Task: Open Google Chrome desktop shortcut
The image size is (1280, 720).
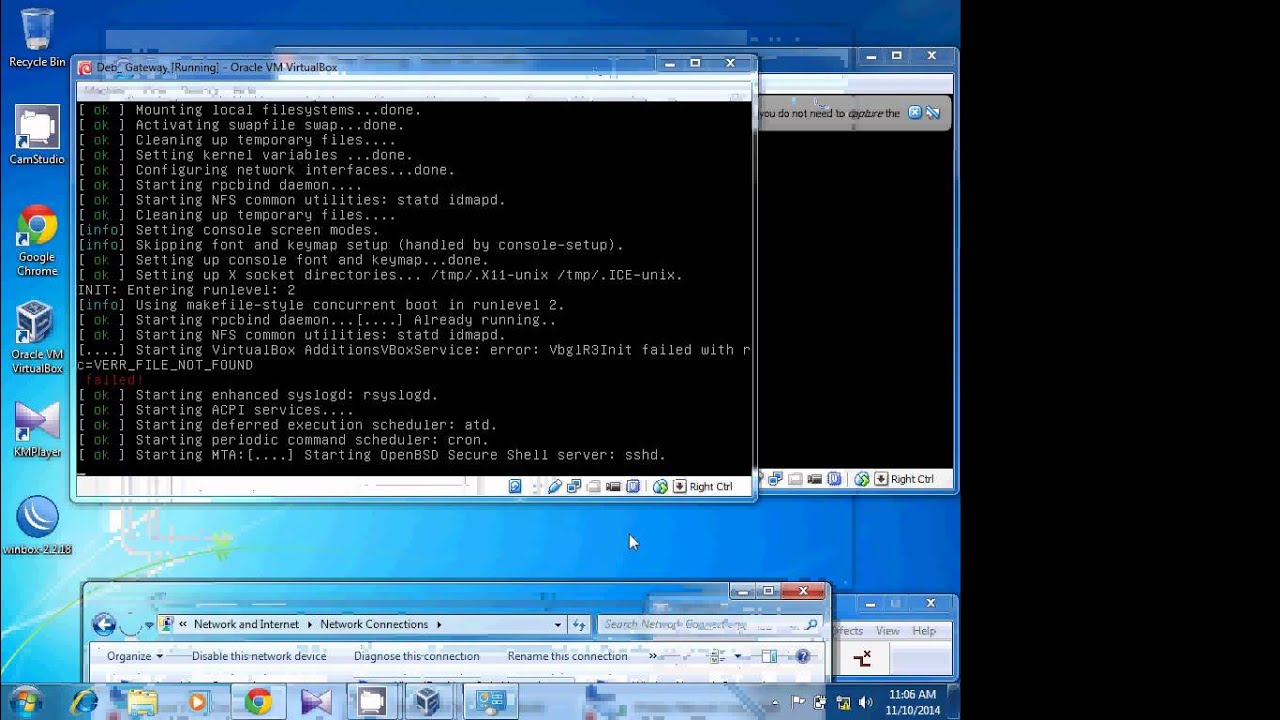Action: [37, 241]
